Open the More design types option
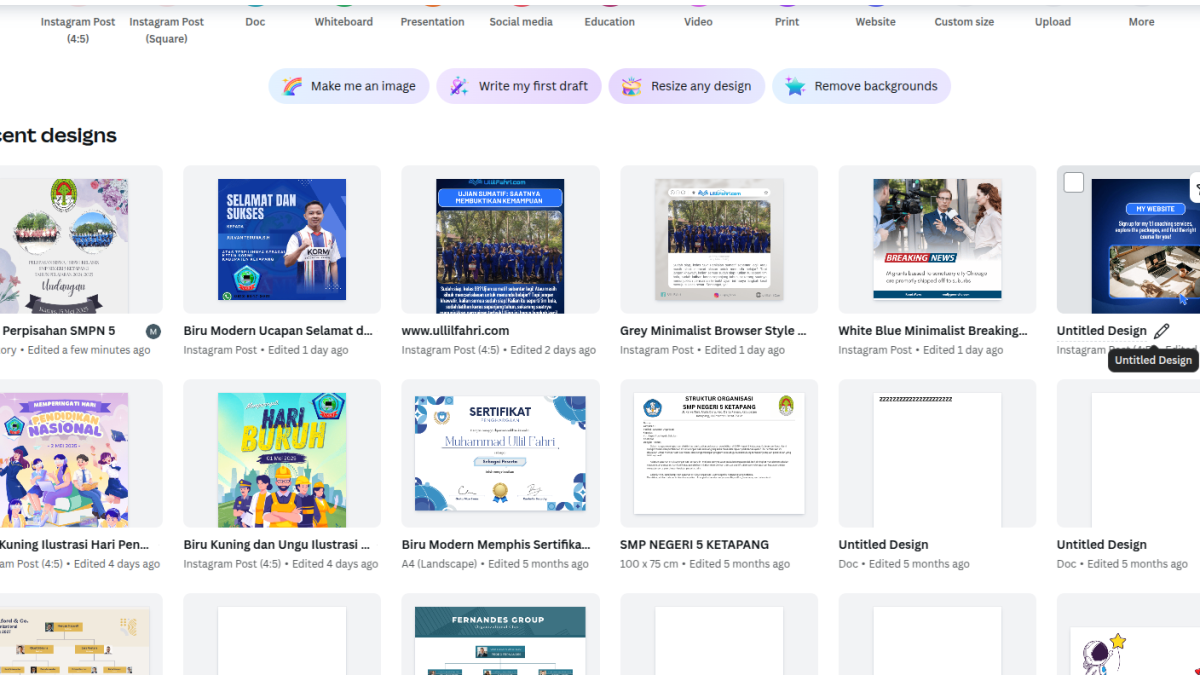 pos(1141,22)
